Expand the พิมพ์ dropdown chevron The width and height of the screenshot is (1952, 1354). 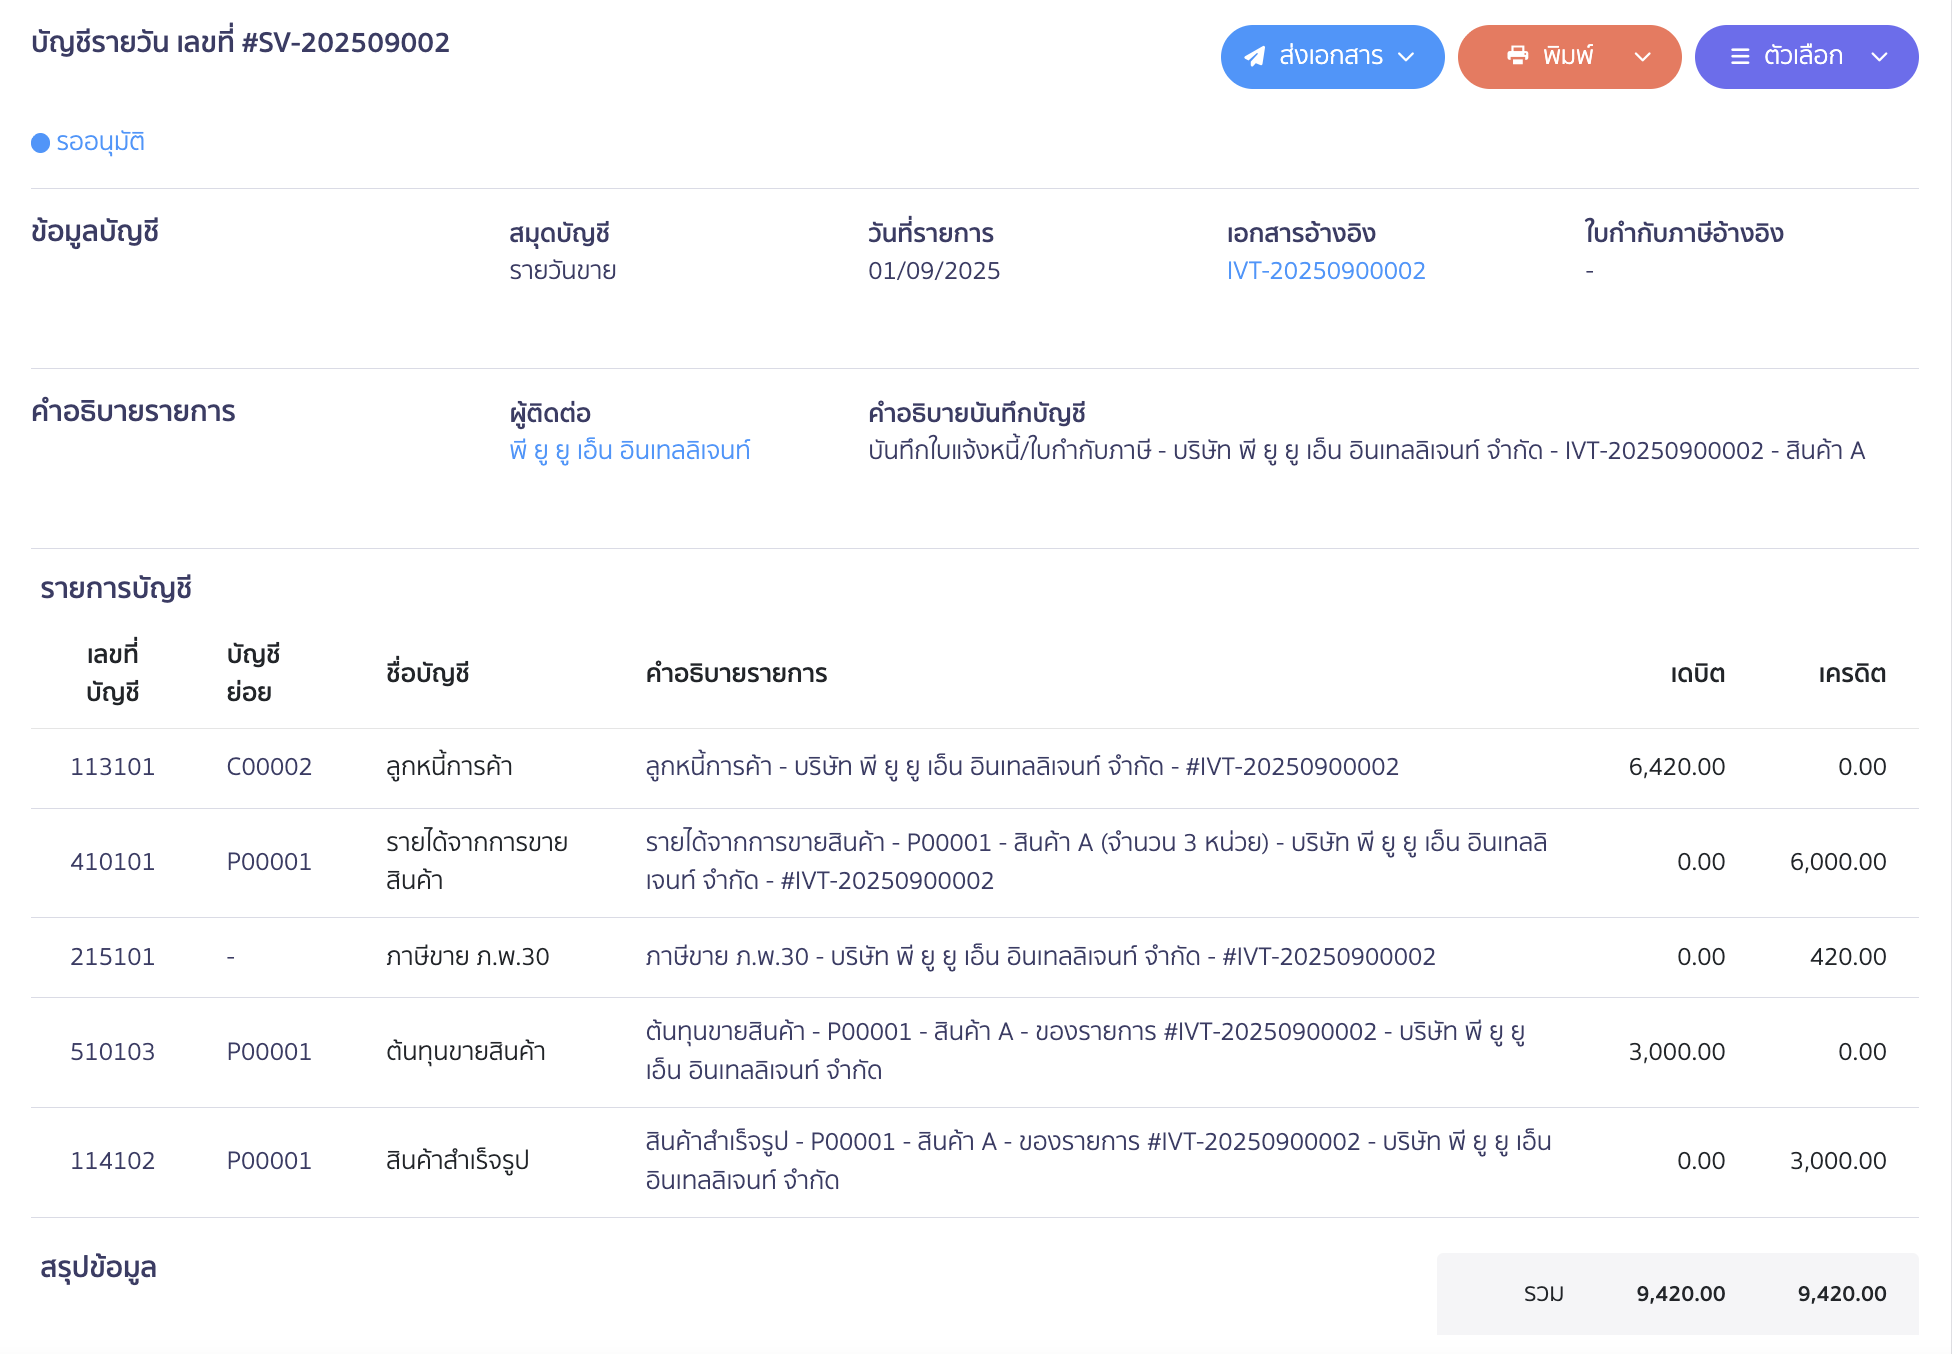pos(1642,57)
